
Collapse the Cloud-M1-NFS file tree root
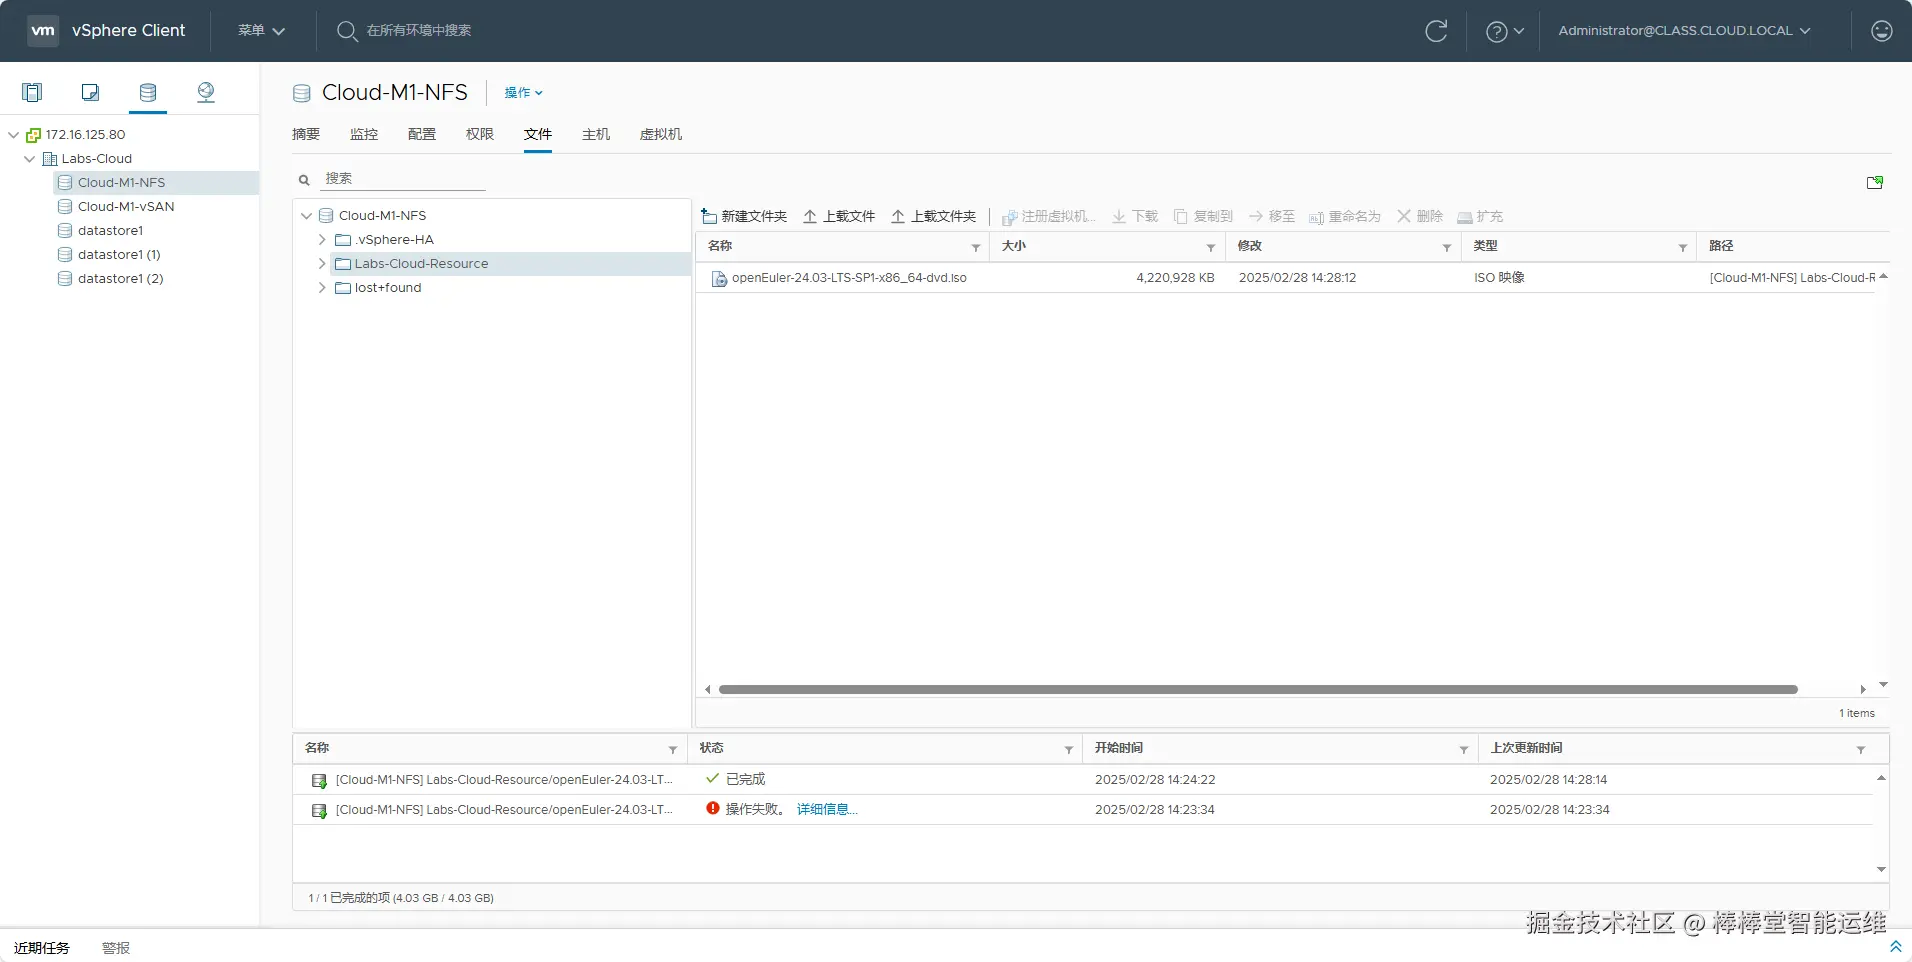tap(306, 216)
